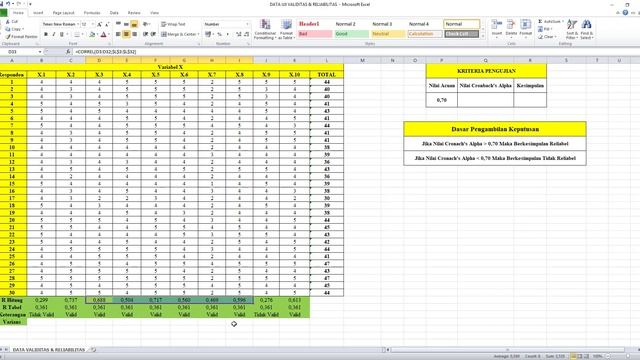Switch to the Page Layout tab
640x360 pixels.
point(63,13)
